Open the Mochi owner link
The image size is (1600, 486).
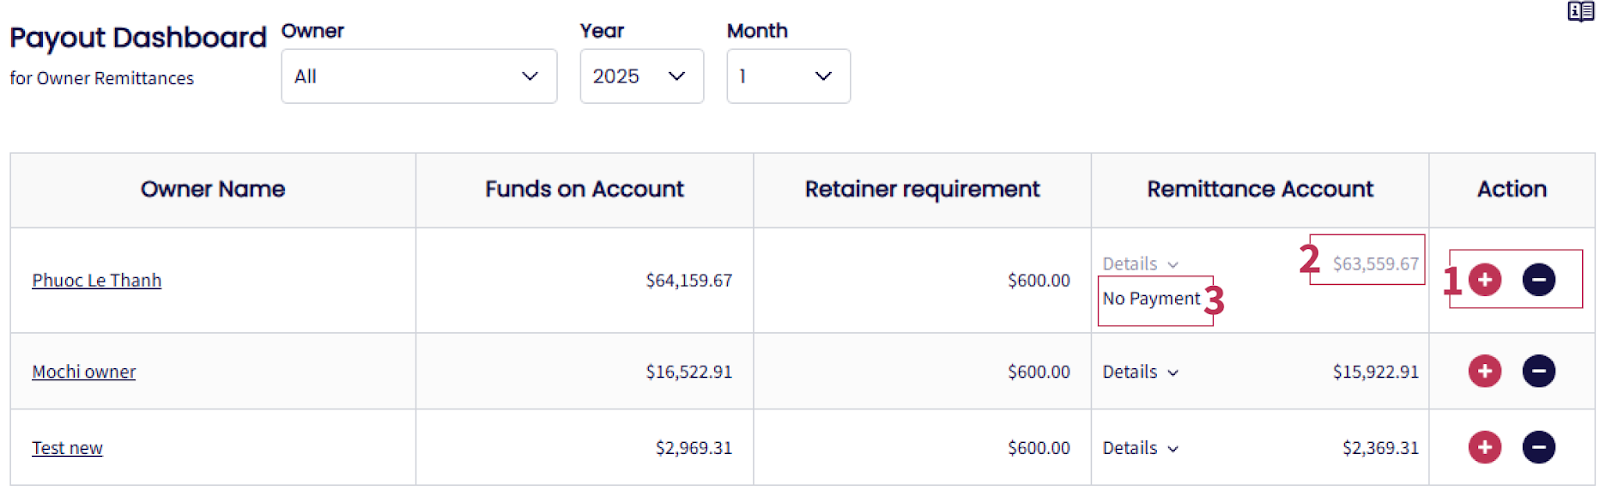pyautogui.click(x=84, y=372)
